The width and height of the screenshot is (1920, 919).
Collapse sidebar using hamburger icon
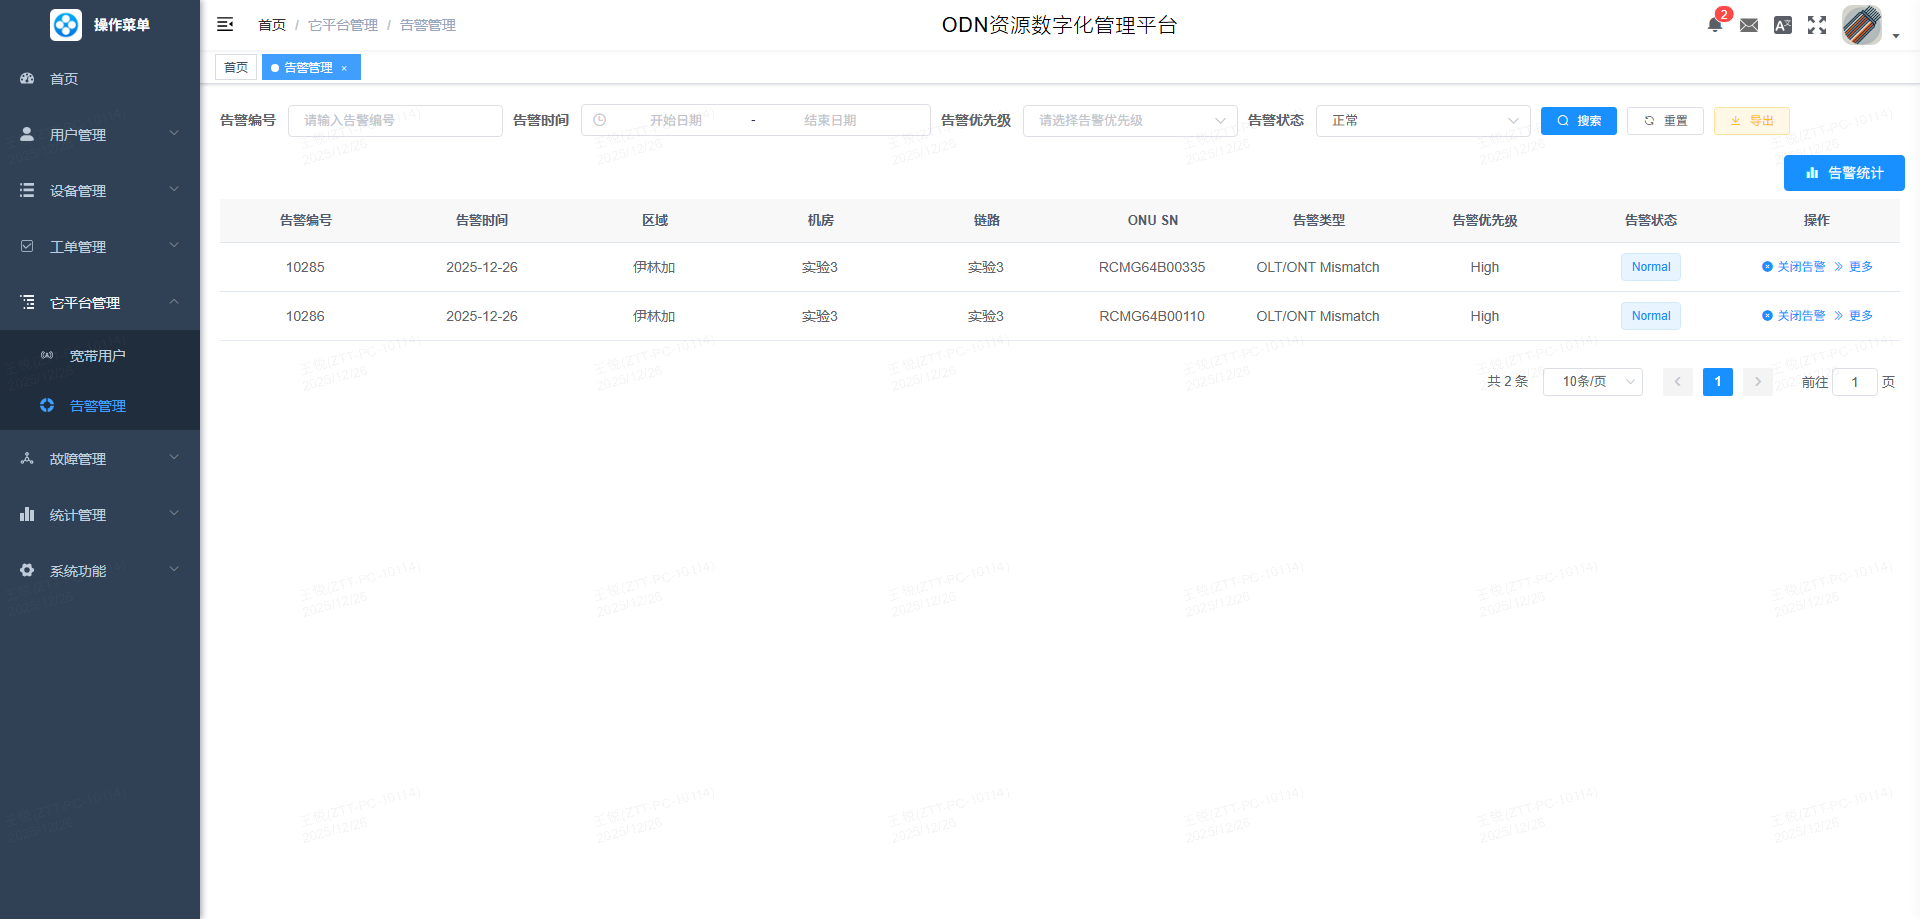coord(225,25)
